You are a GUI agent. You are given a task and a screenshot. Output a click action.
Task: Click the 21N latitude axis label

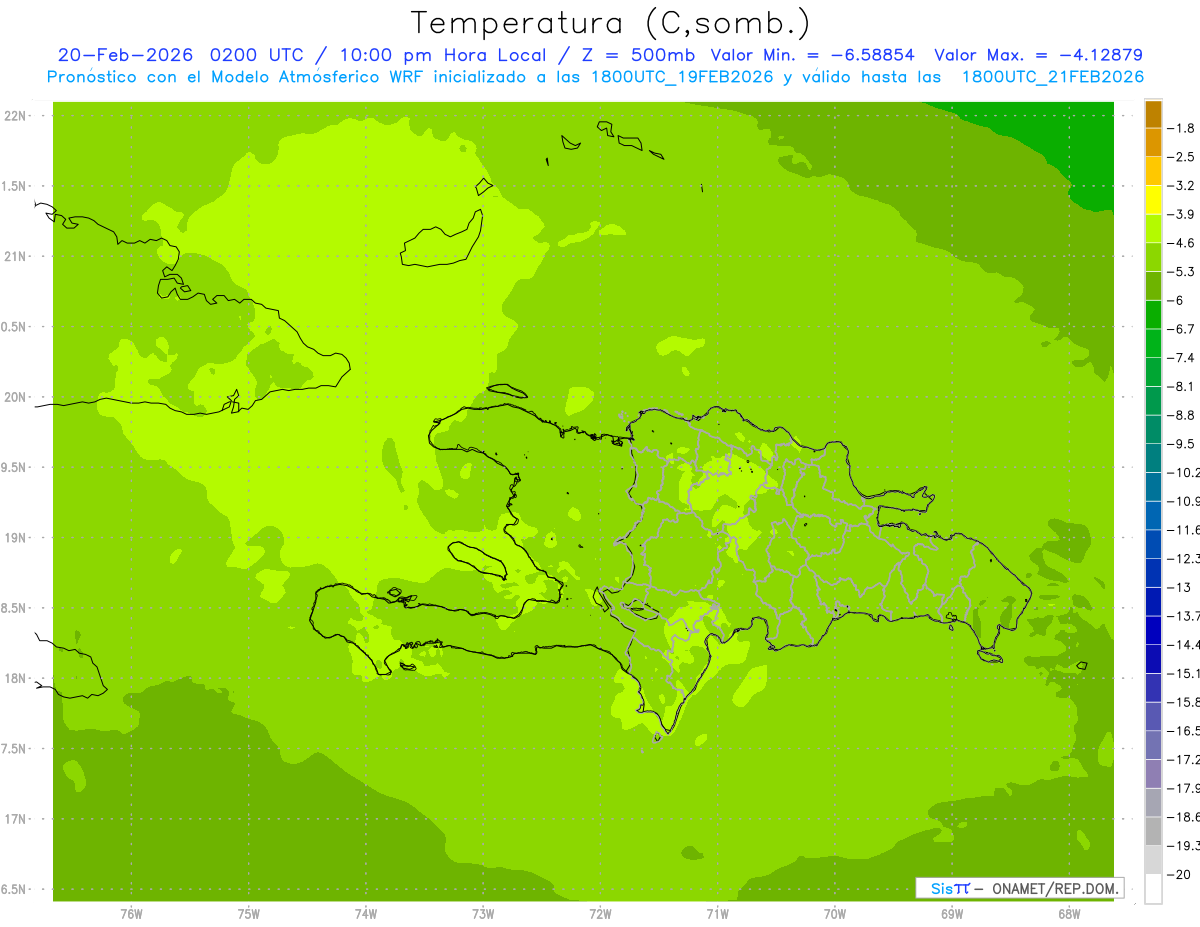15,257
